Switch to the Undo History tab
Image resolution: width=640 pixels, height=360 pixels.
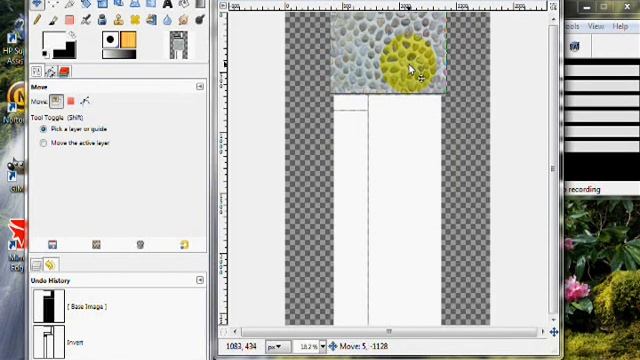(x=50, y=265)
